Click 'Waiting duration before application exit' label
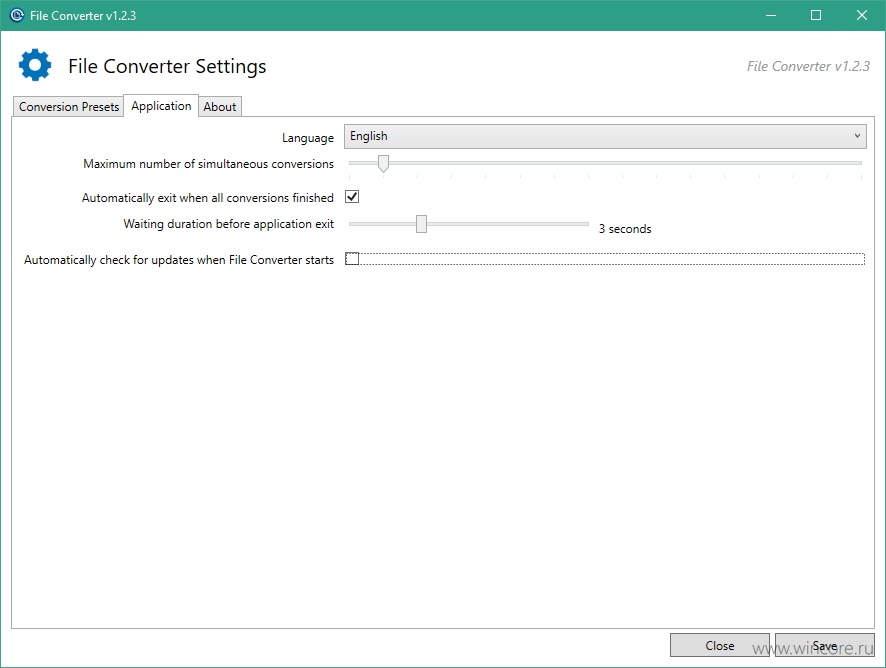 (x=229, y=224)
